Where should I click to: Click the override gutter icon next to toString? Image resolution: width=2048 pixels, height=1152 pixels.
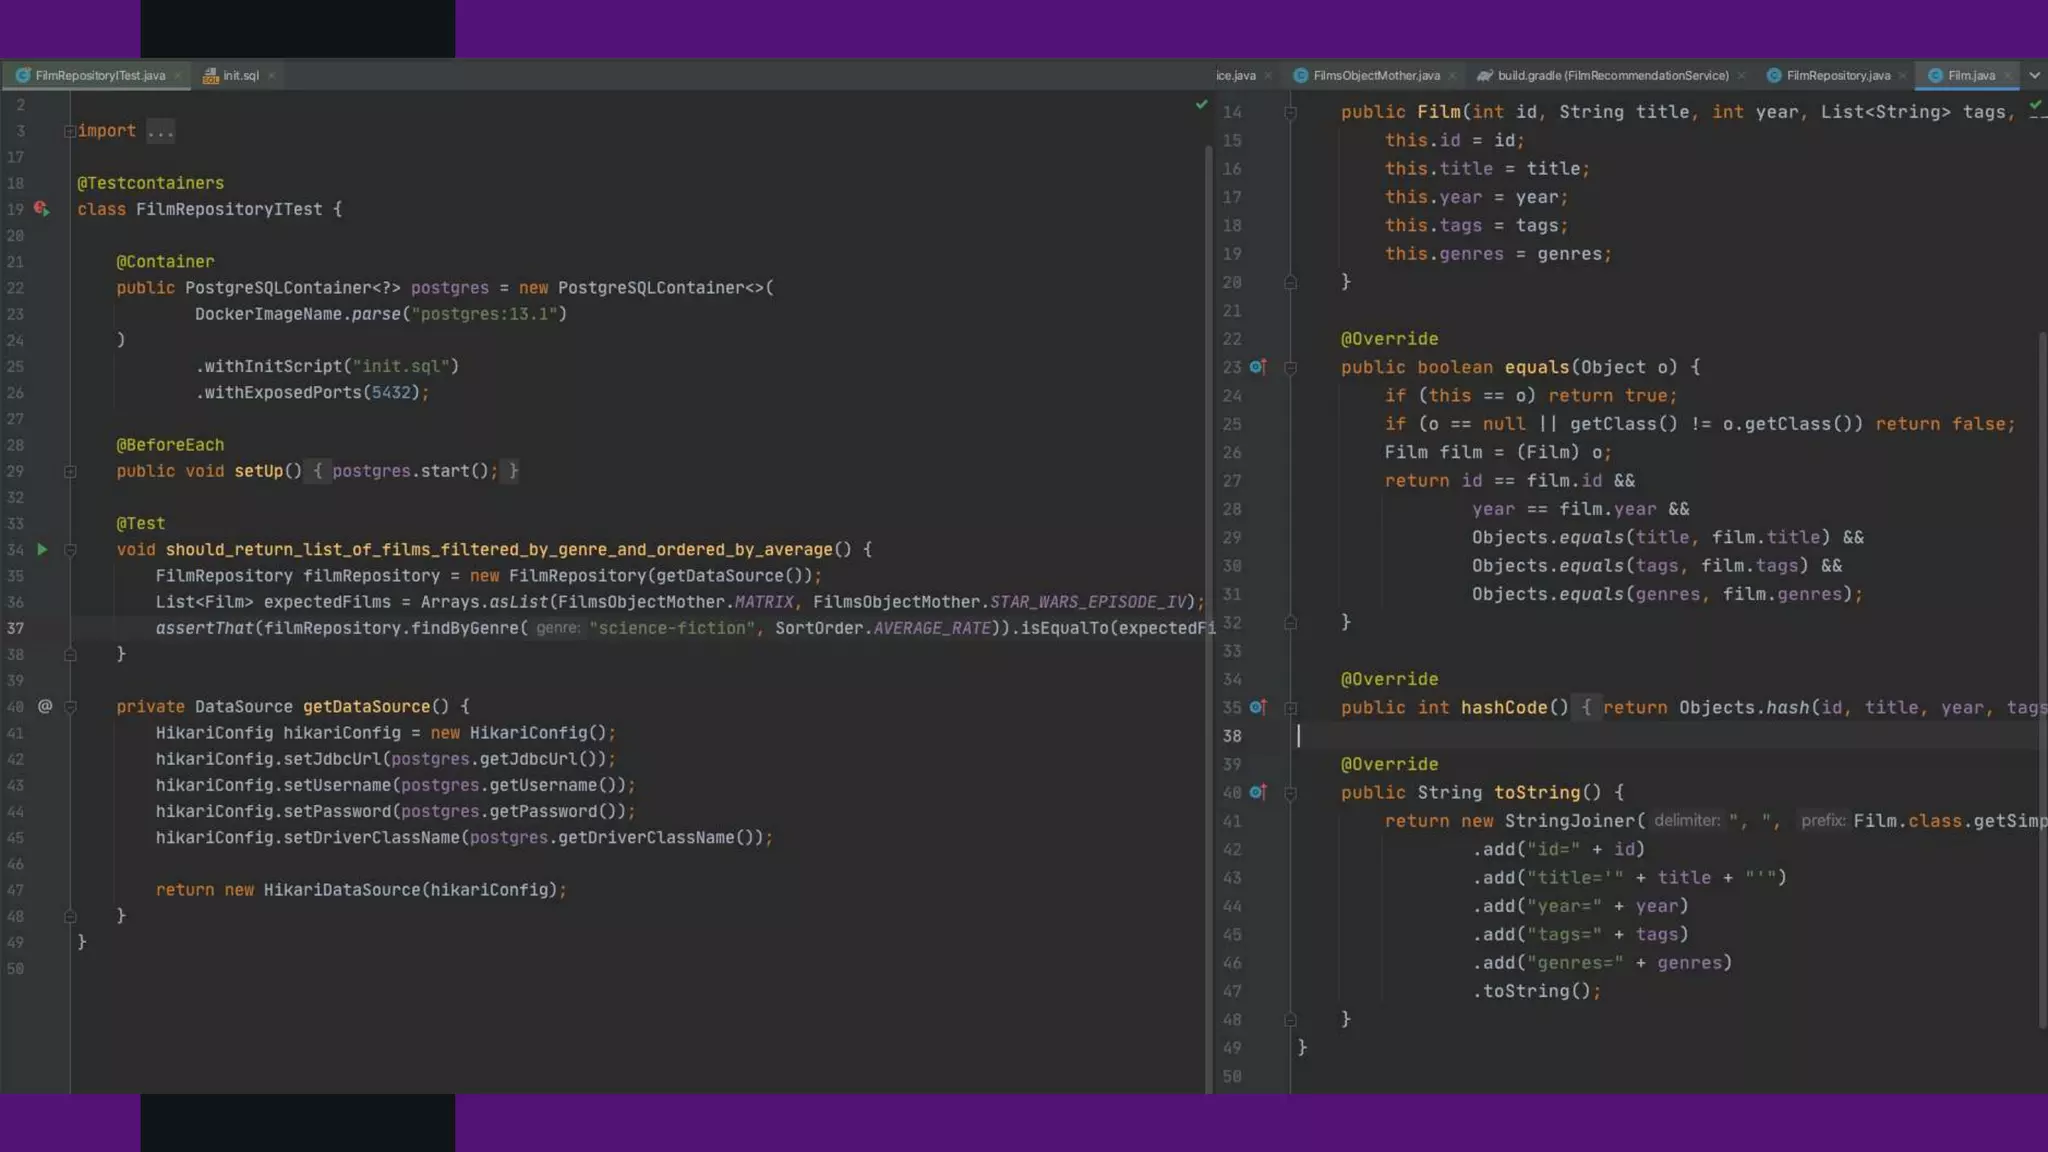1258,792
